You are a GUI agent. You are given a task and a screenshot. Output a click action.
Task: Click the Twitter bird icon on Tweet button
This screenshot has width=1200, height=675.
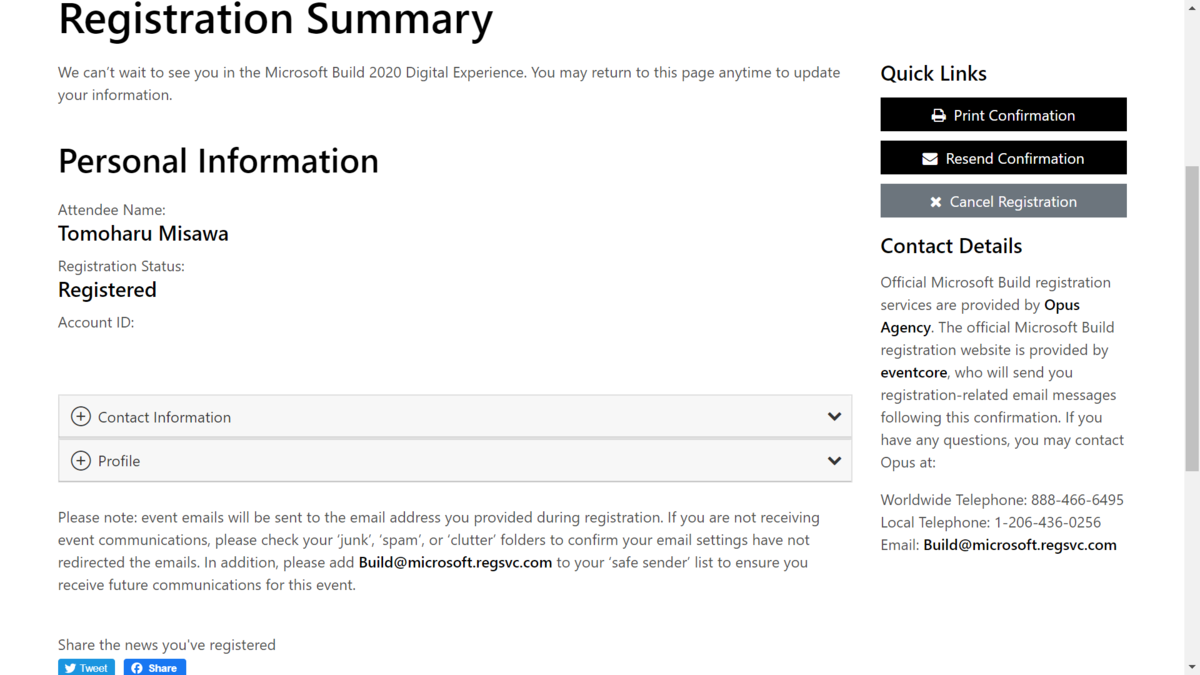point(70,668)
